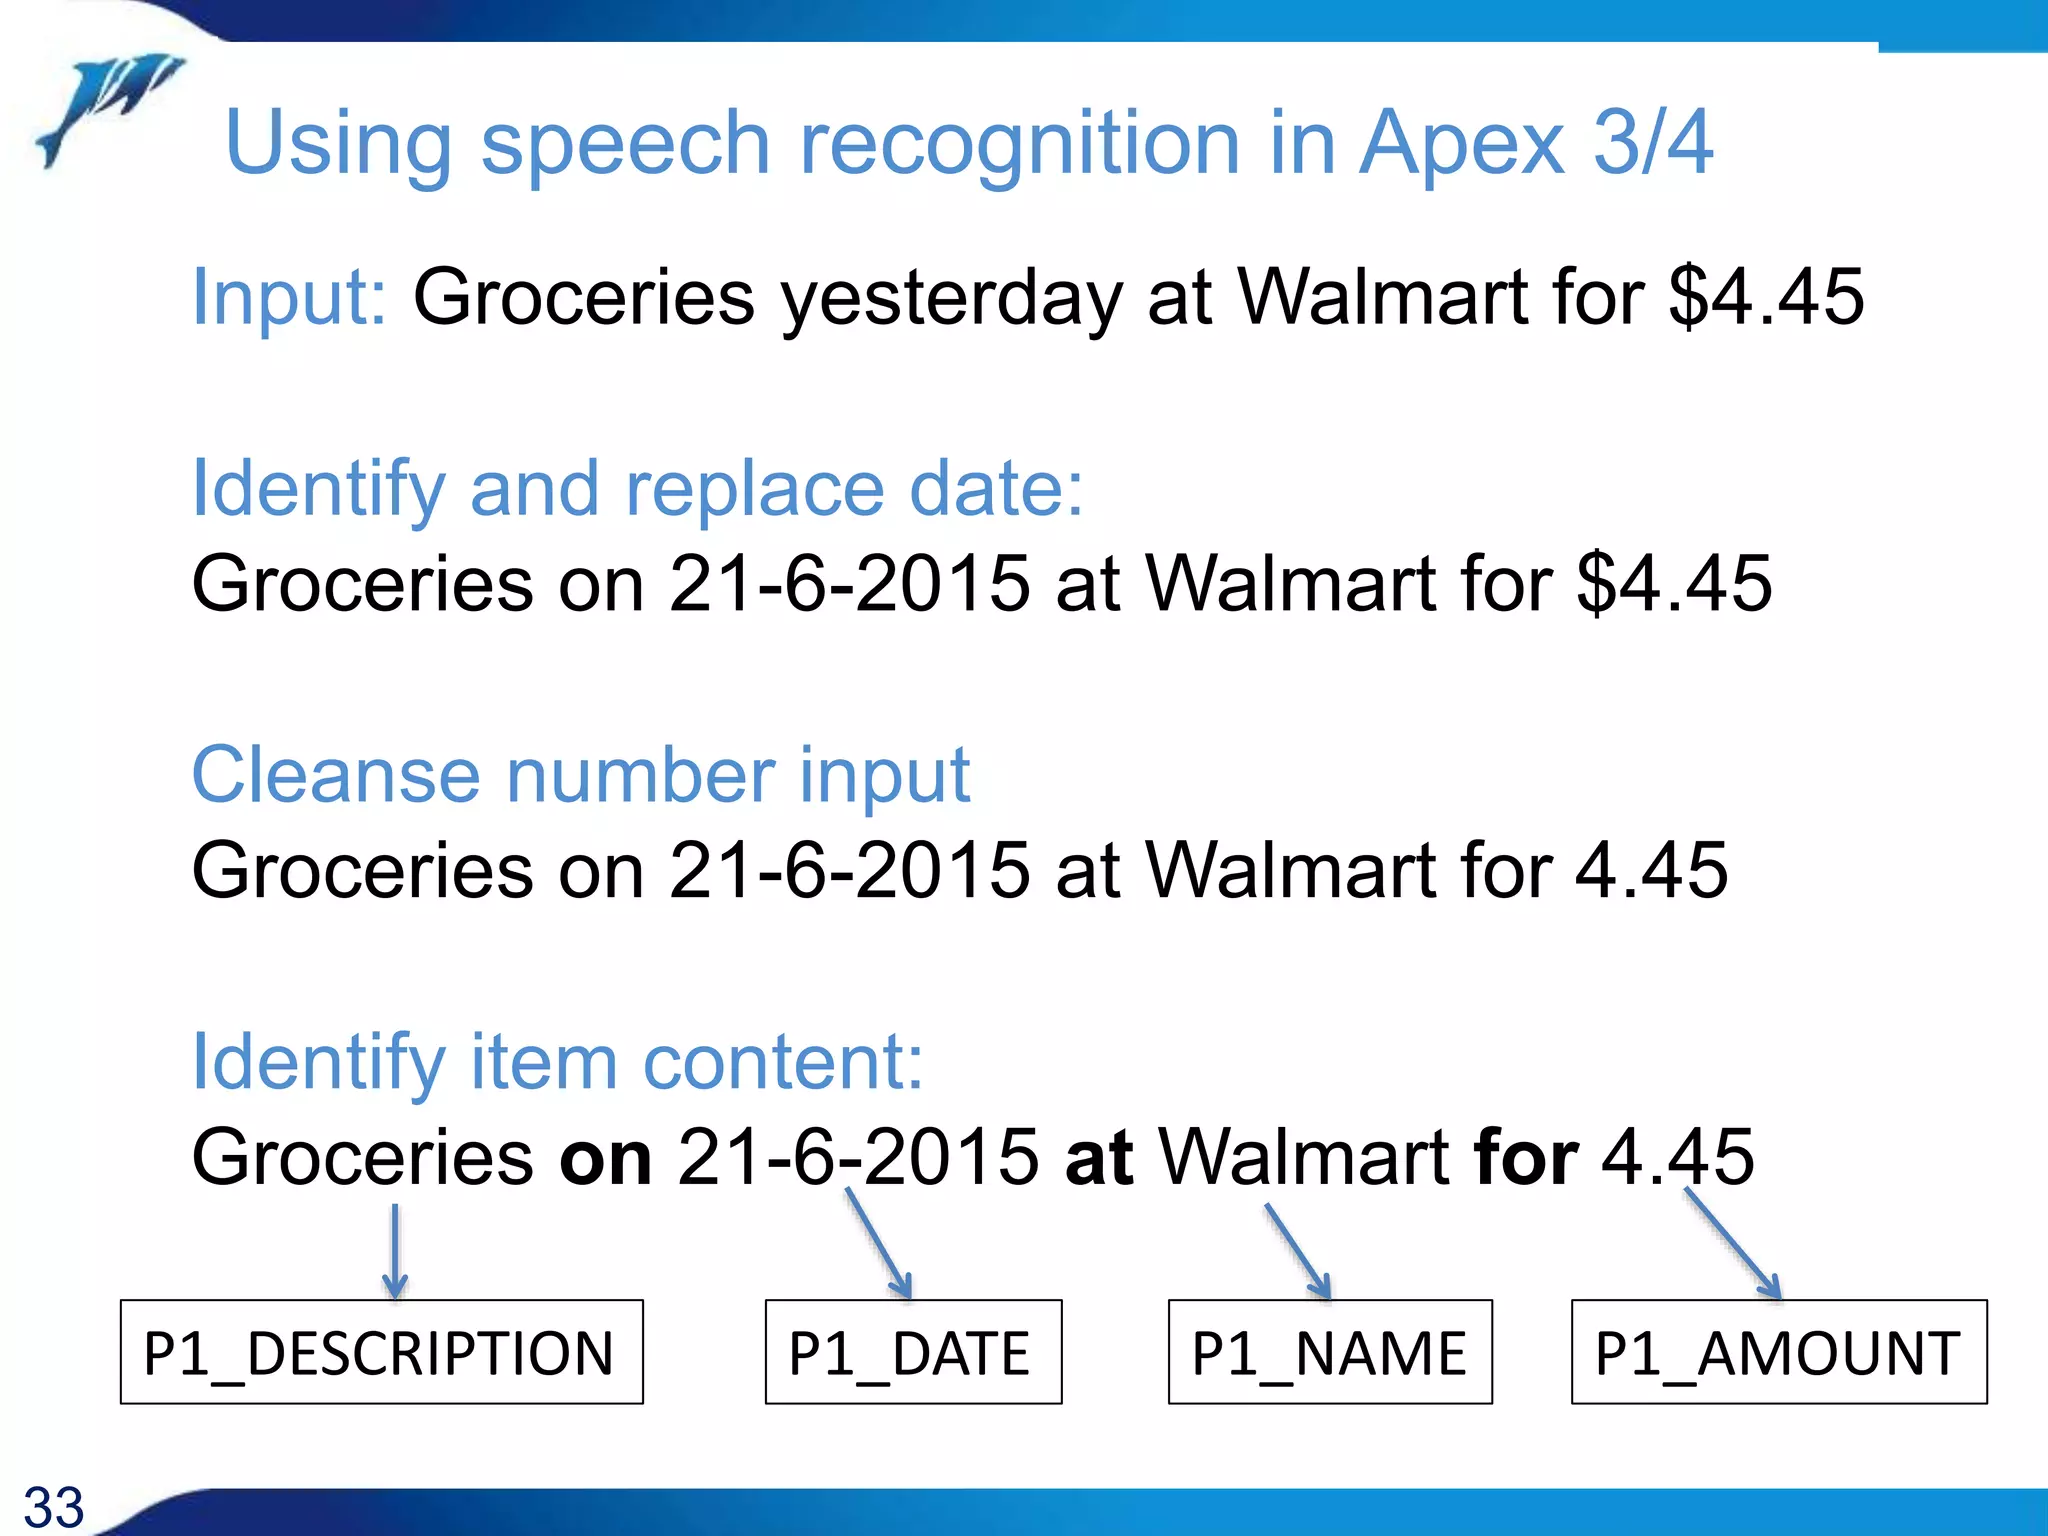The width and height of the screenshot is (2048, 1536).
Task: Click the 'Identify item content:' heading
Action: point(557,1062)
